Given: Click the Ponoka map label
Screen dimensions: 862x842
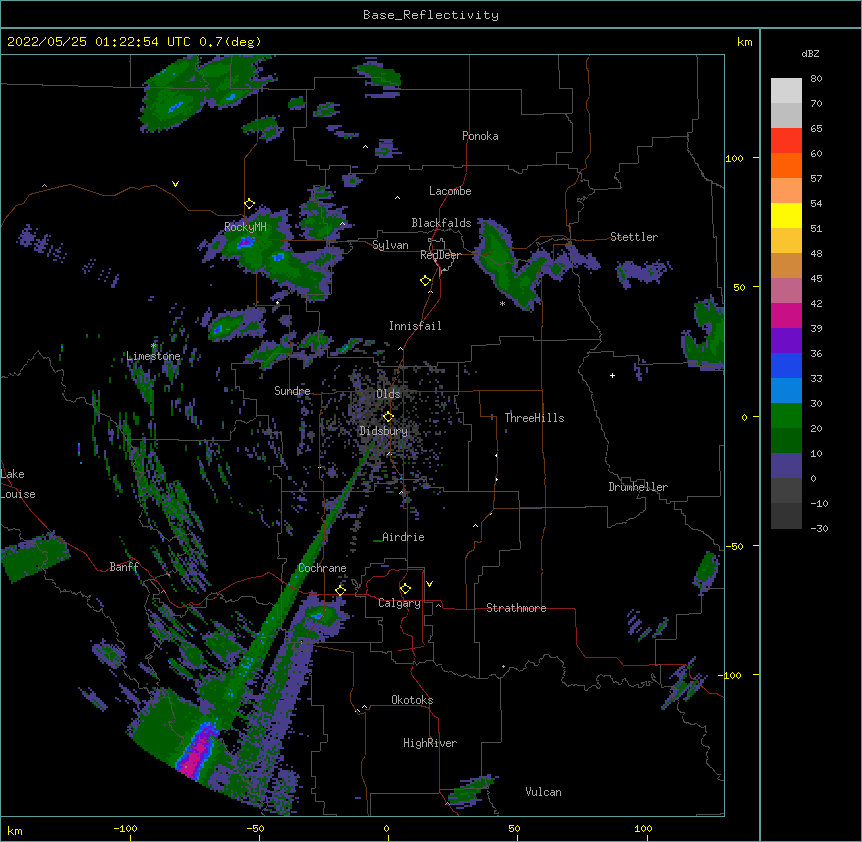Looking at the screenshot, I should click(480, 136).
